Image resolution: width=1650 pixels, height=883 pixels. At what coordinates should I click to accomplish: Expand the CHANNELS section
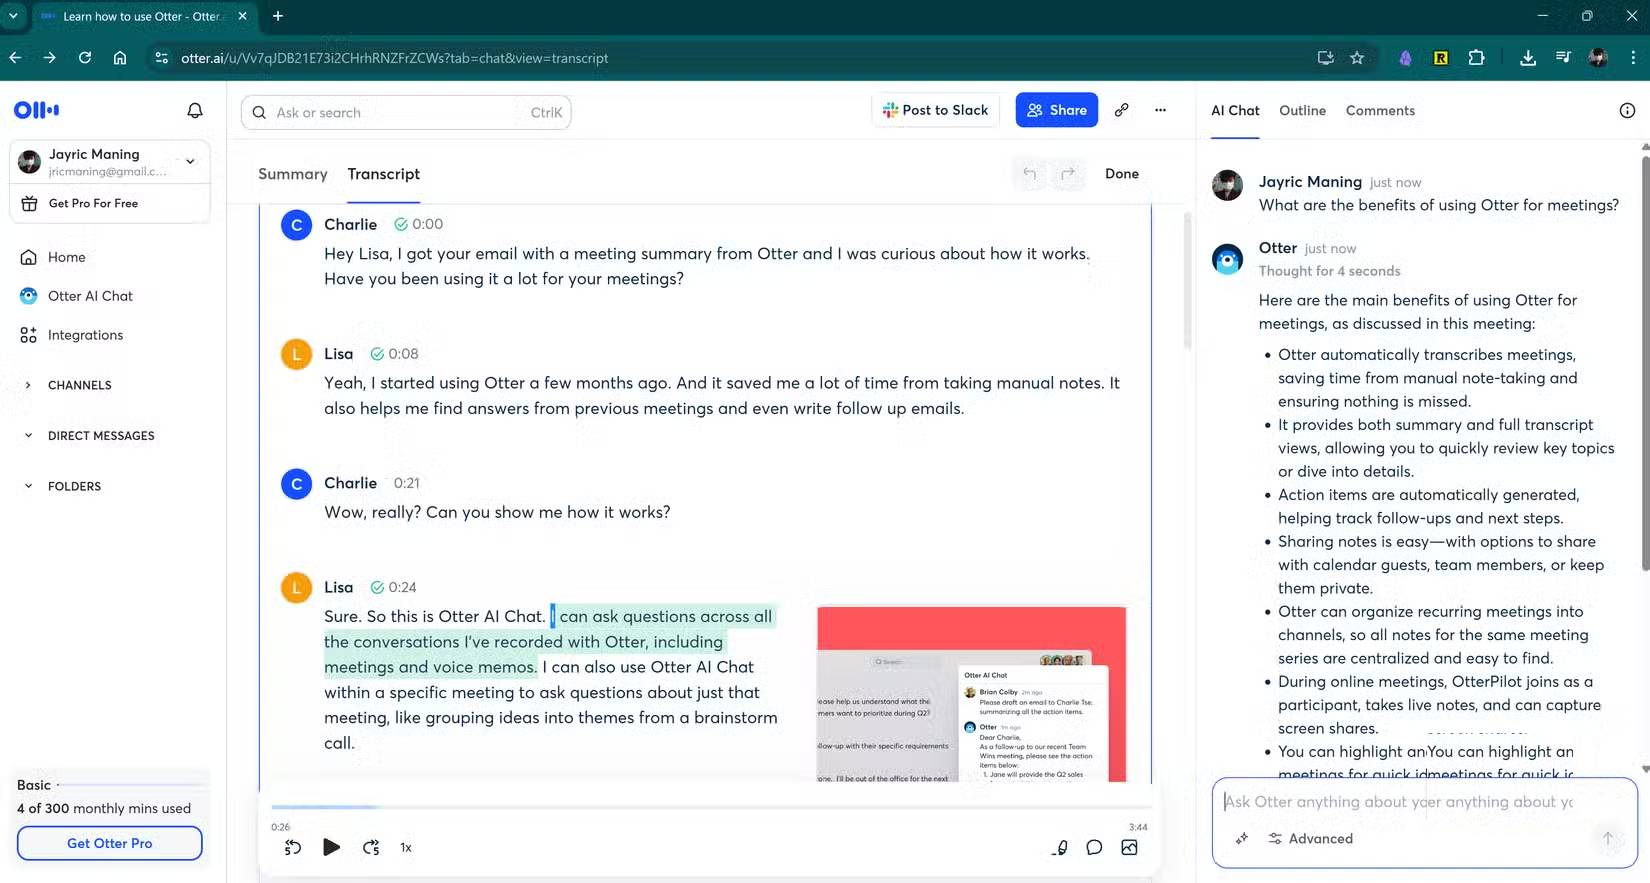pyautogui.click(x=68, y=385)
